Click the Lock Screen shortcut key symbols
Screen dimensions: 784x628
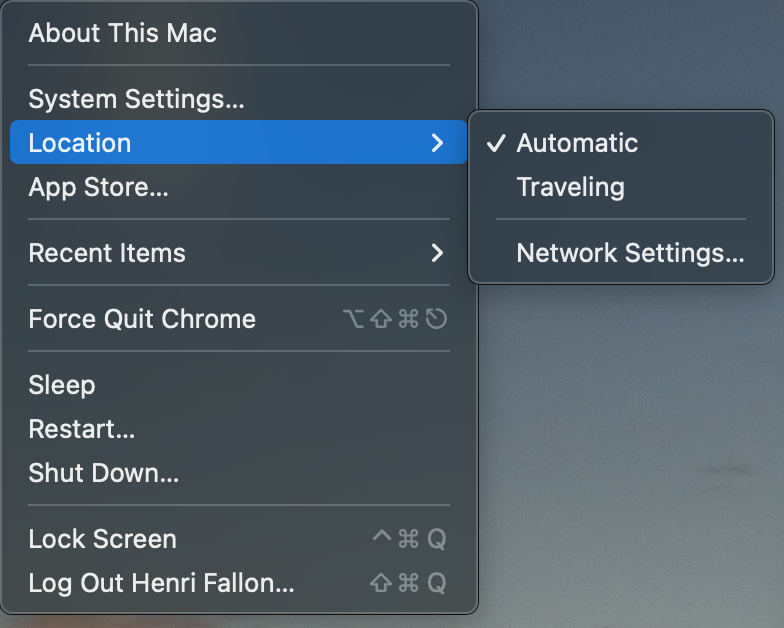point(408,540)
